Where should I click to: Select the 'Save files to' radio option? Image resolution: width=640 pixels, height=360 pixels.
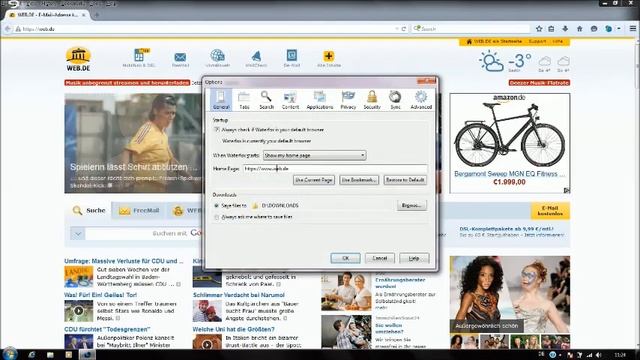(217, 206)
